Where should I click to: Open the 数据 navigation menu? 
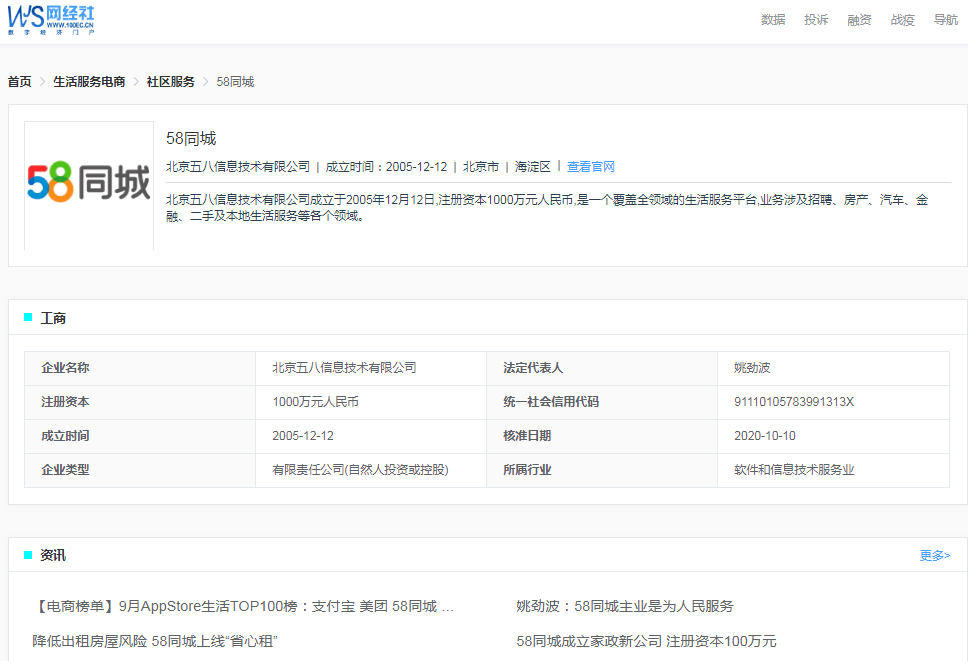coord(773,20)
